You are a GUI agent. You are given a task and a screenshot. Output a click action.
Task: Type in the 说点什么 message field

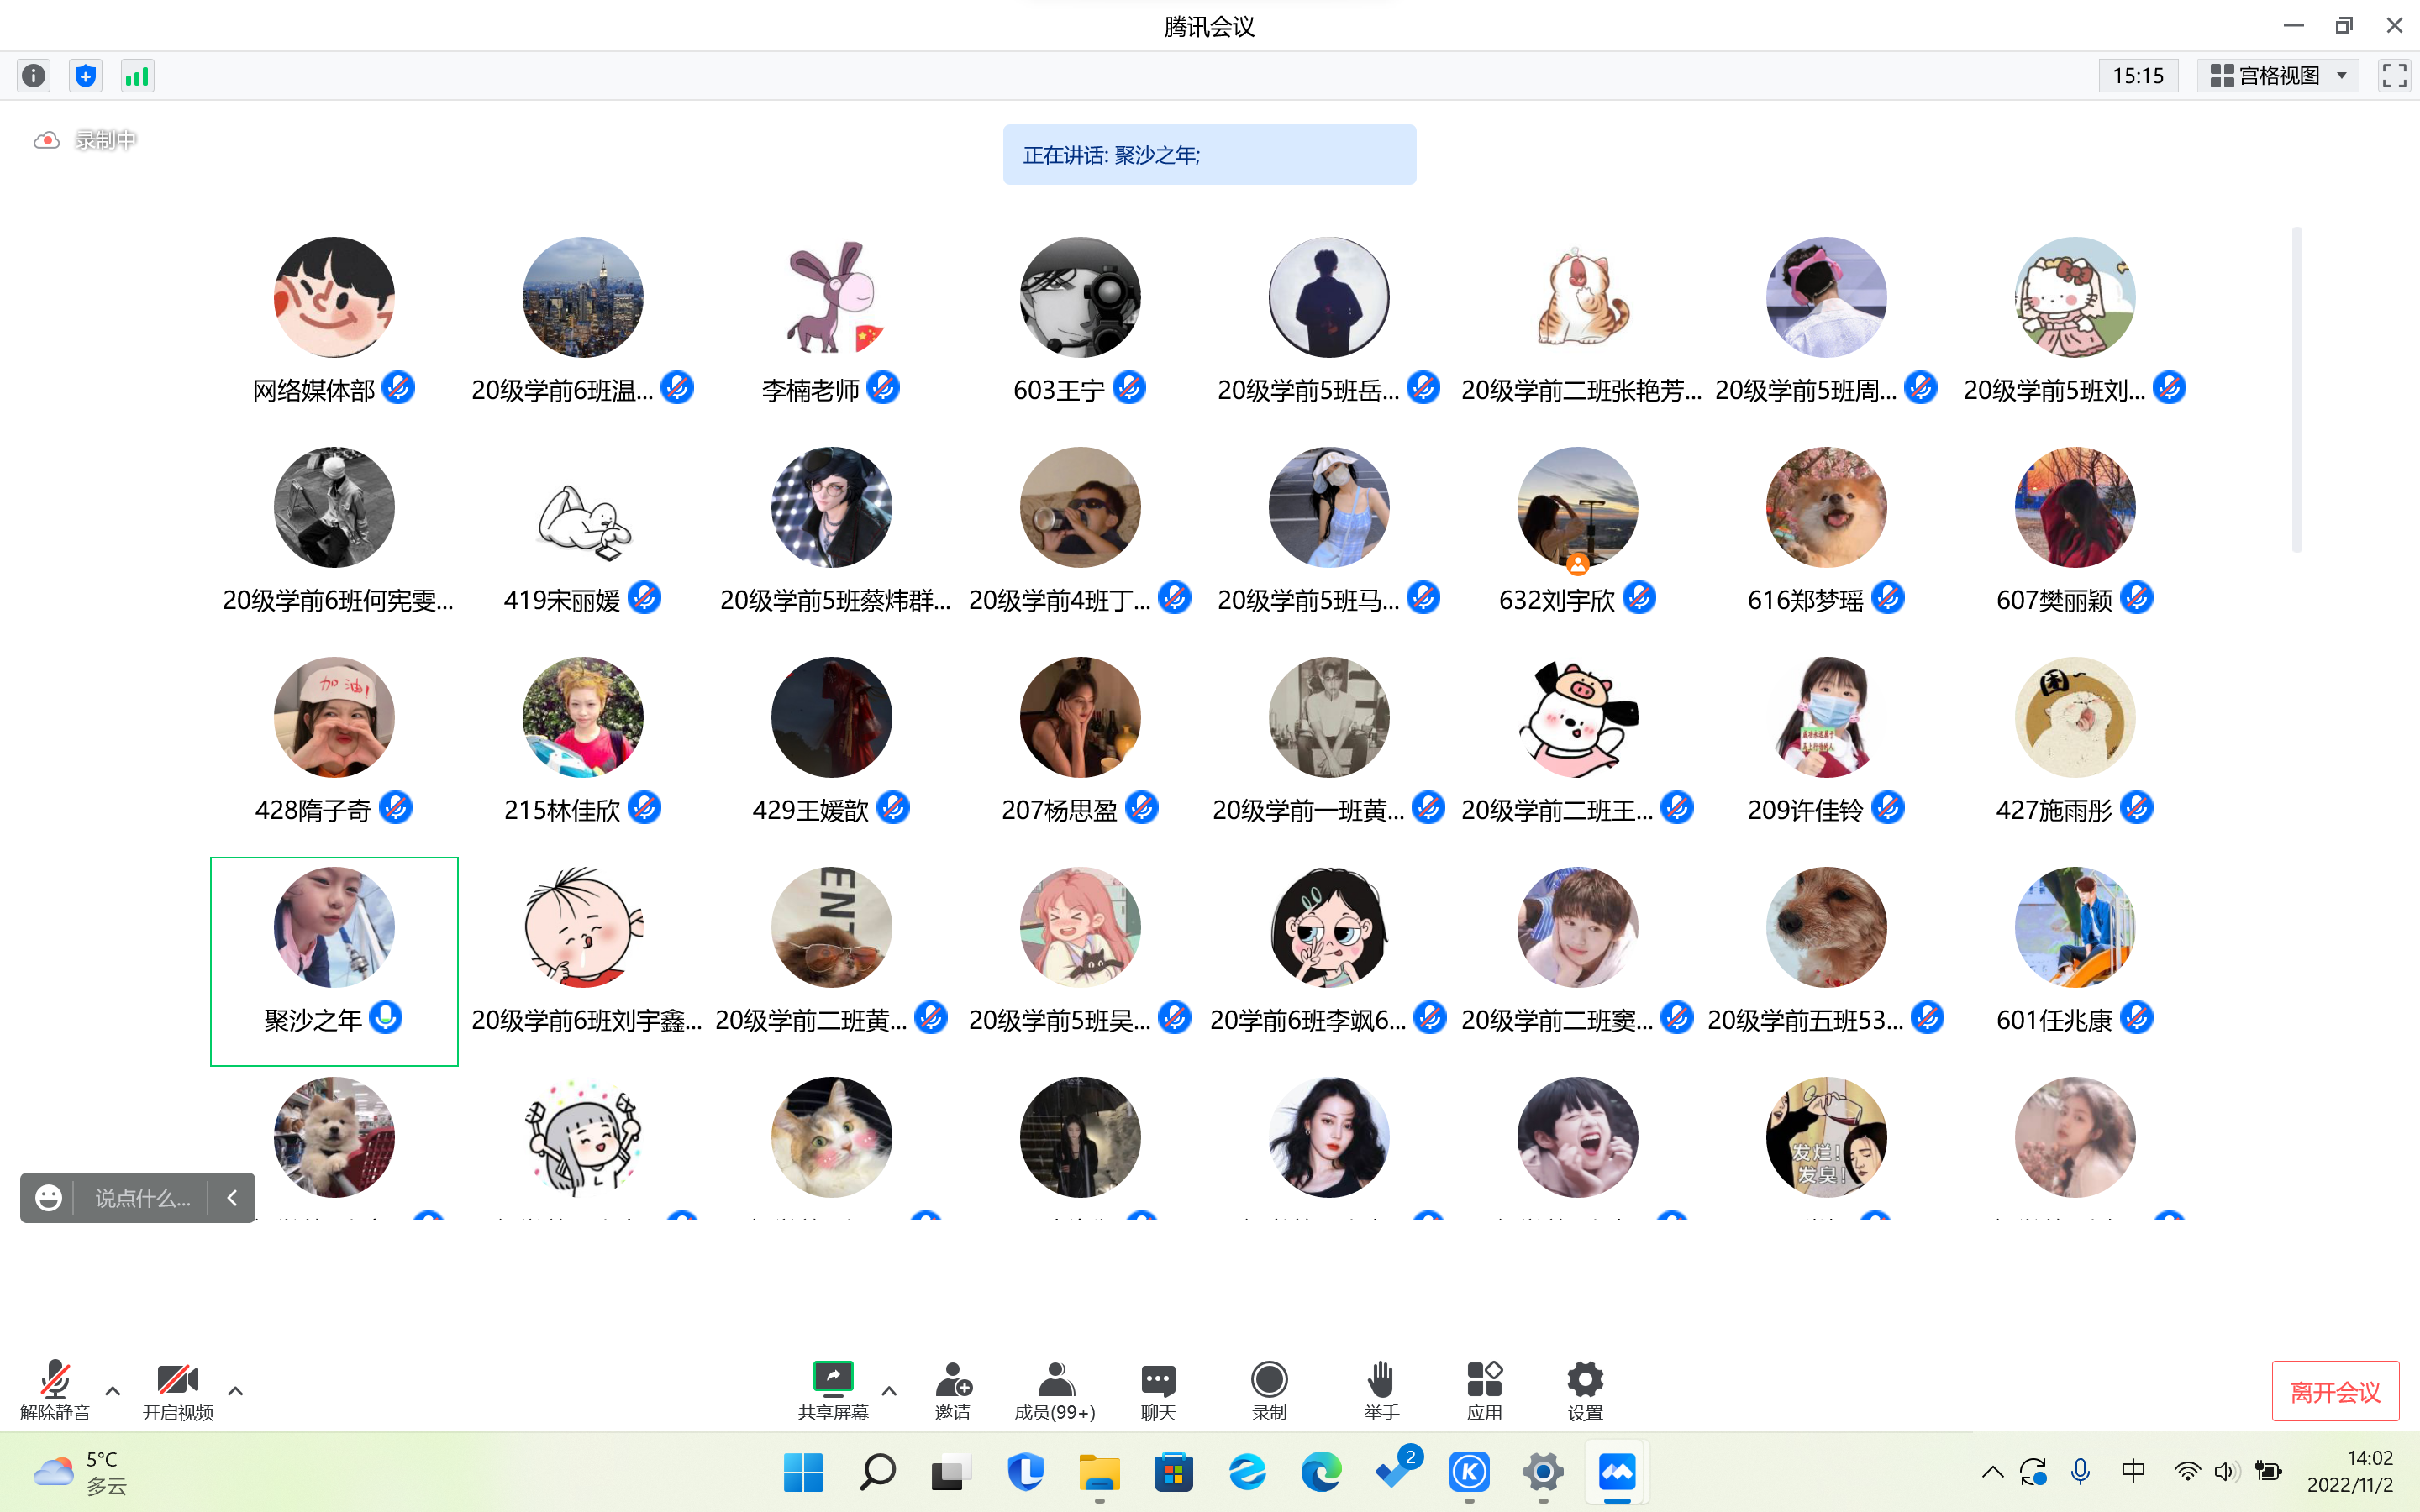tap(142, 1198)
